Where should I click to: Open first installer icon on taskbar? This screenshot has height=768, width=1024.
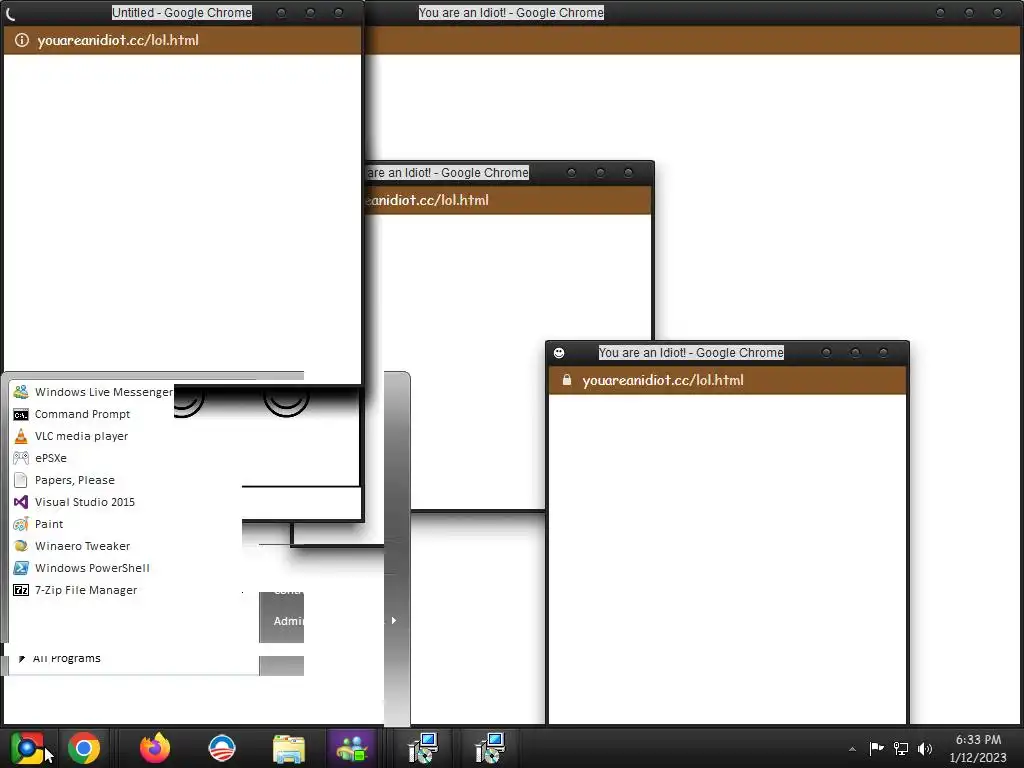point(423,748)
